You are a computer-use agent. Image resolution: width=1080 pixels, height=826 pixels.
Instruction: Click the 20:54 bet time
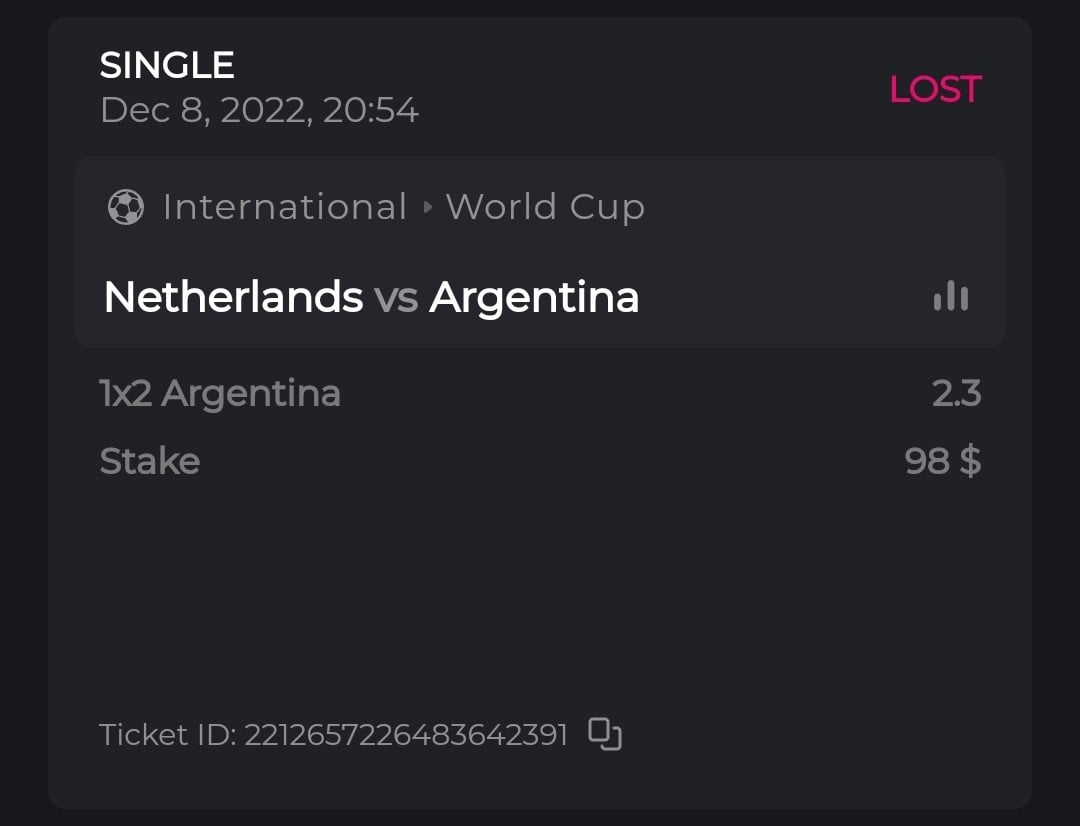370,110
